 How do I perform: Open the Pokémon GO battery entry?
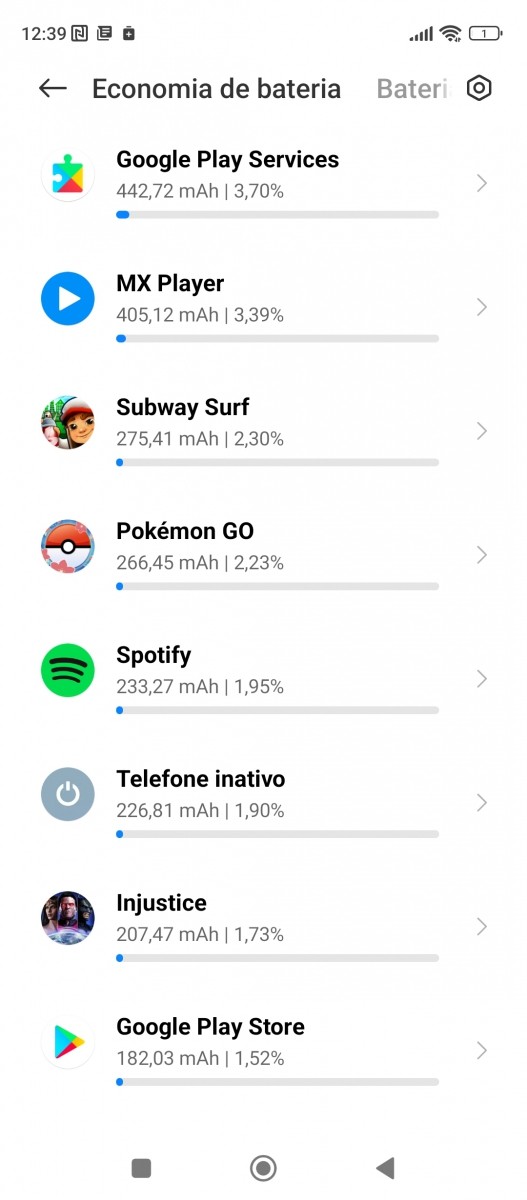click(x=263, y=556)
